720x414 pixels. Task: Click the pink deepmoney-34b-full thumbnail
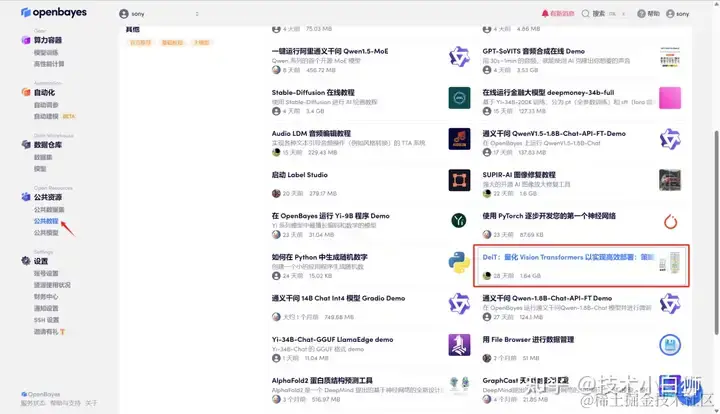[670, 98]
